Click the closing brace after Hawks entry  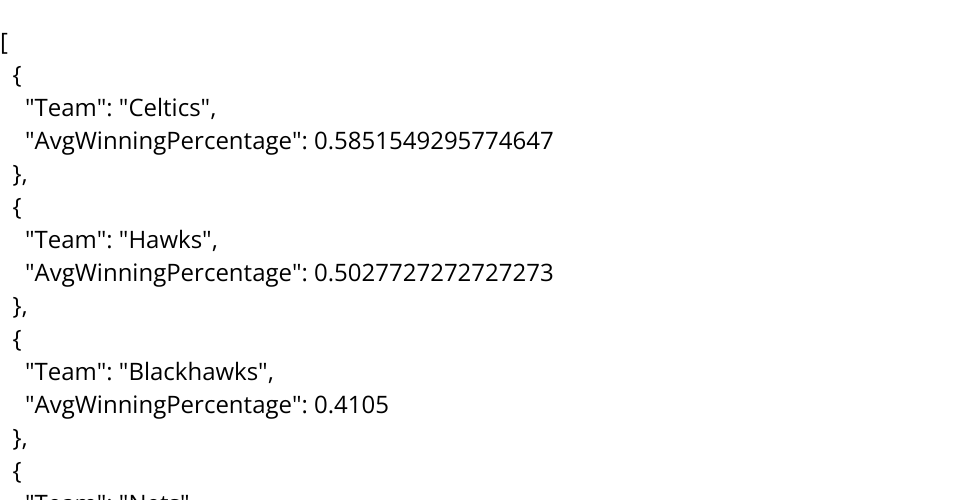17,306
